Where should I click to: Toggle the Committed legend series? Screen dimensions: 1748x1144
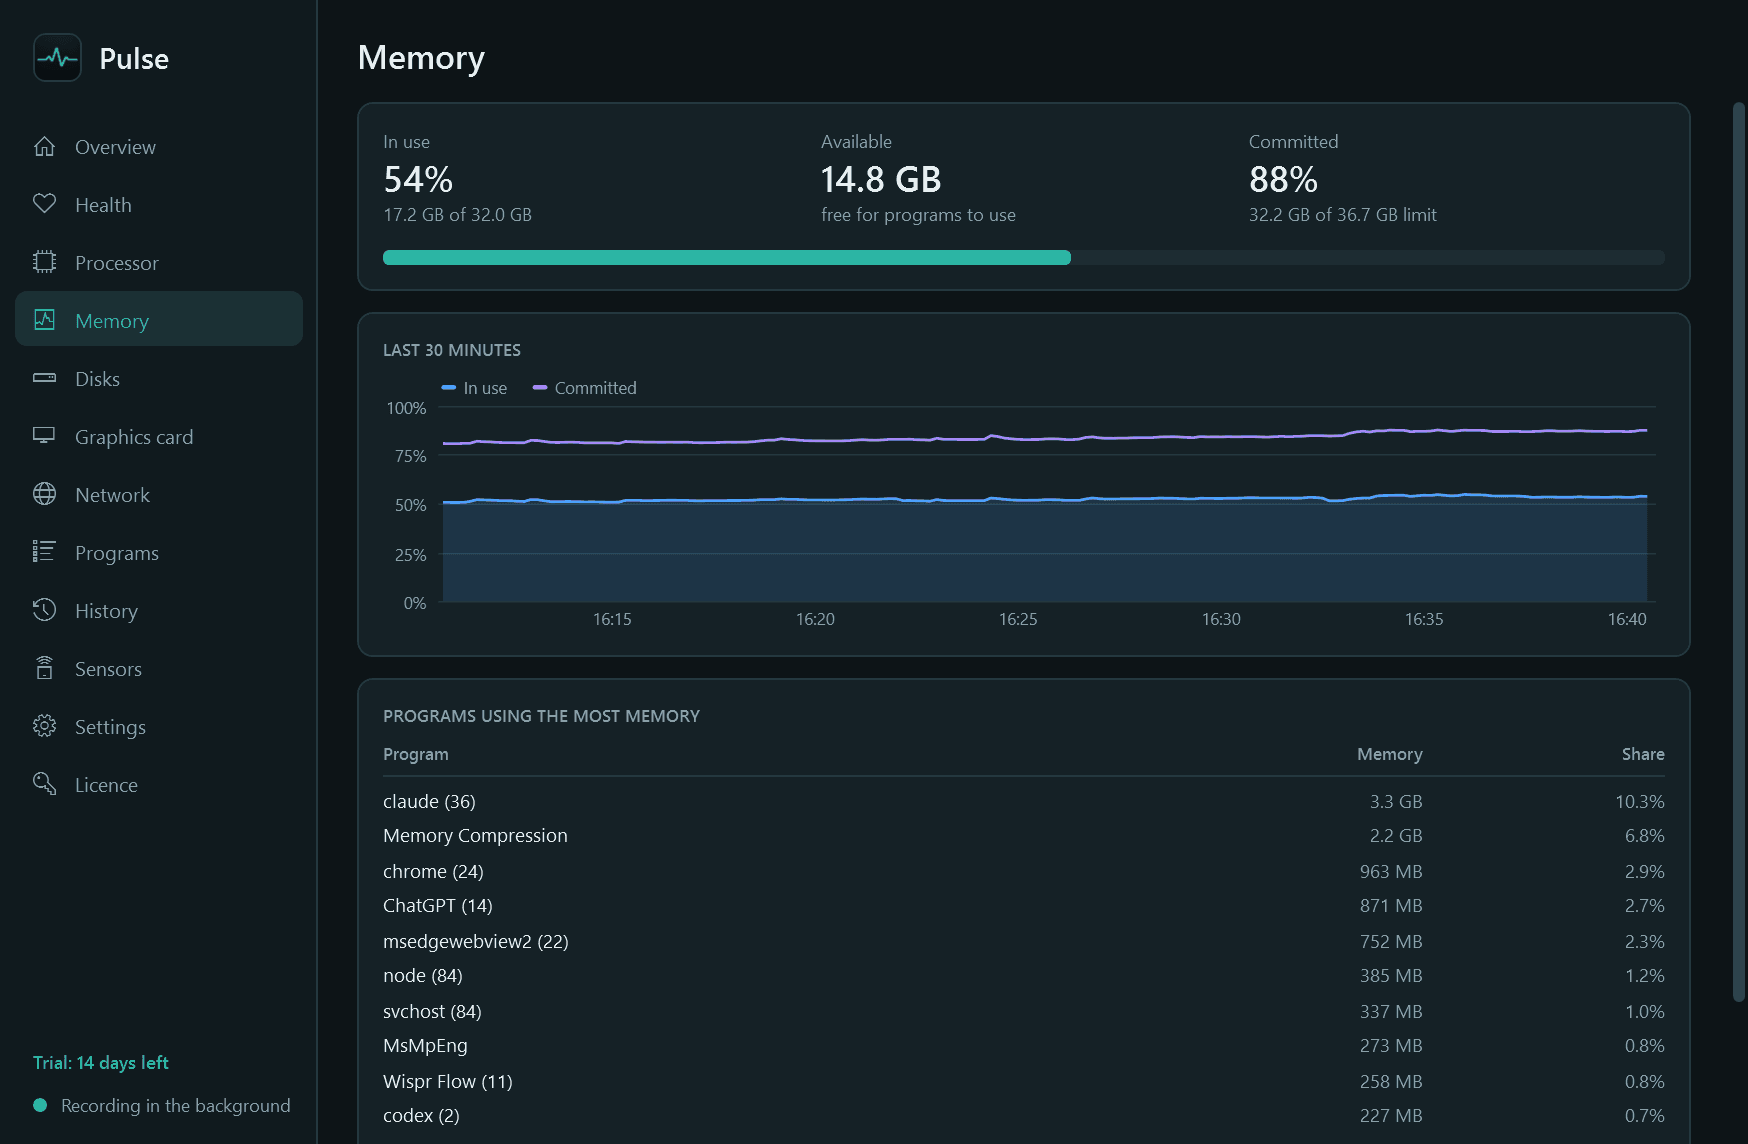[584, 388]
